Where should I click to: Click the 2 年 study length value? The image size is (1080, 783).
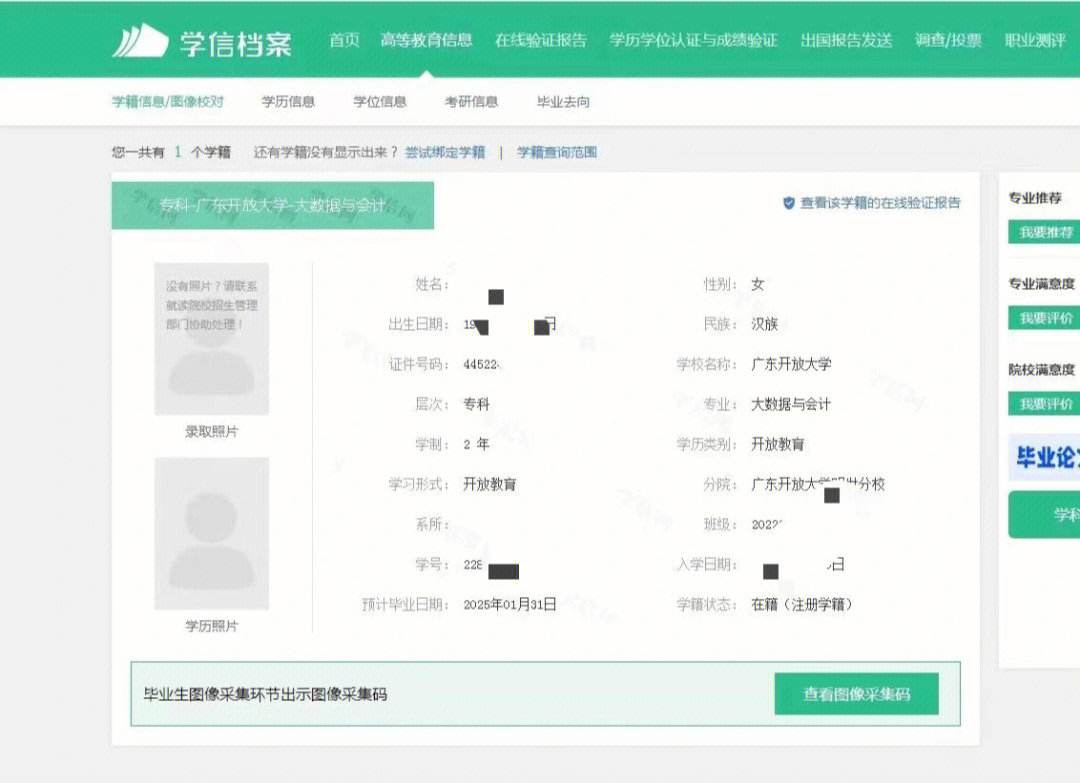477,444
